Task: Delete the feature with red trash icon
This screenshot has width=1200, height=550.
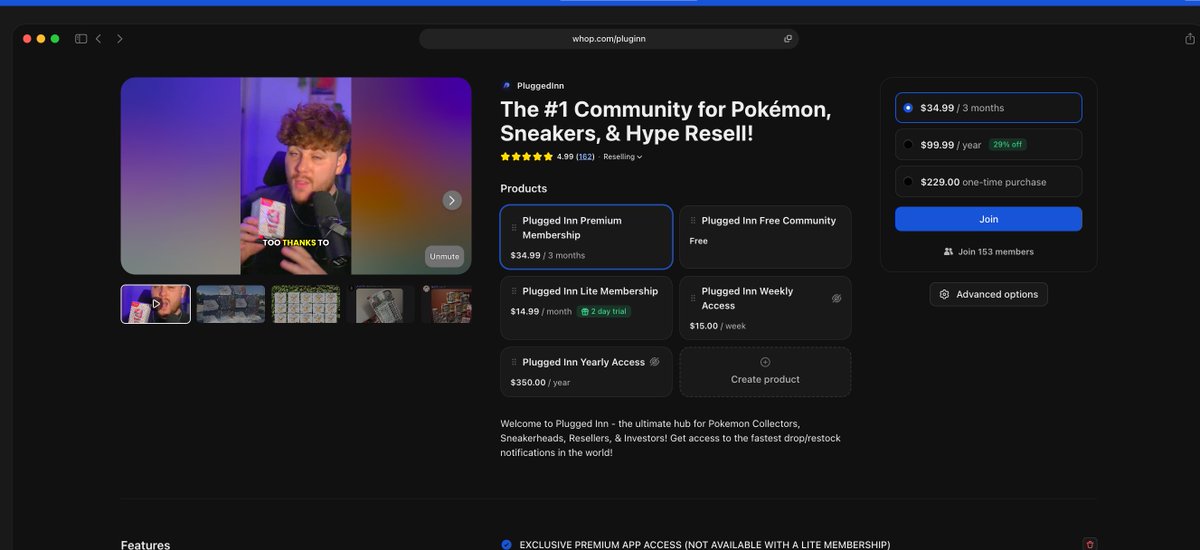Action: click(1090, 544)
